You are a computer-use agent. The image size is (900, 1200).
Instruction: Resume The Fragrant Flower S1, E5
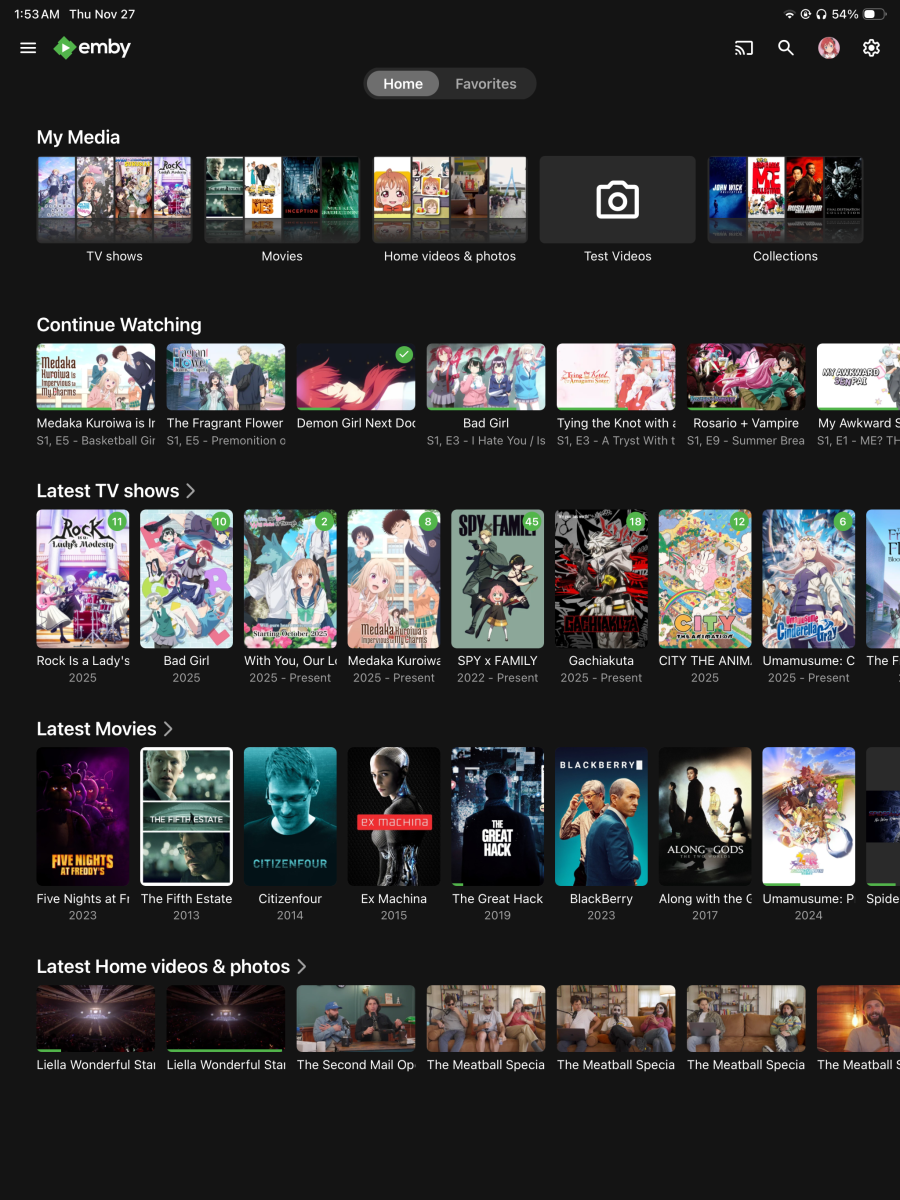point(226,377)
